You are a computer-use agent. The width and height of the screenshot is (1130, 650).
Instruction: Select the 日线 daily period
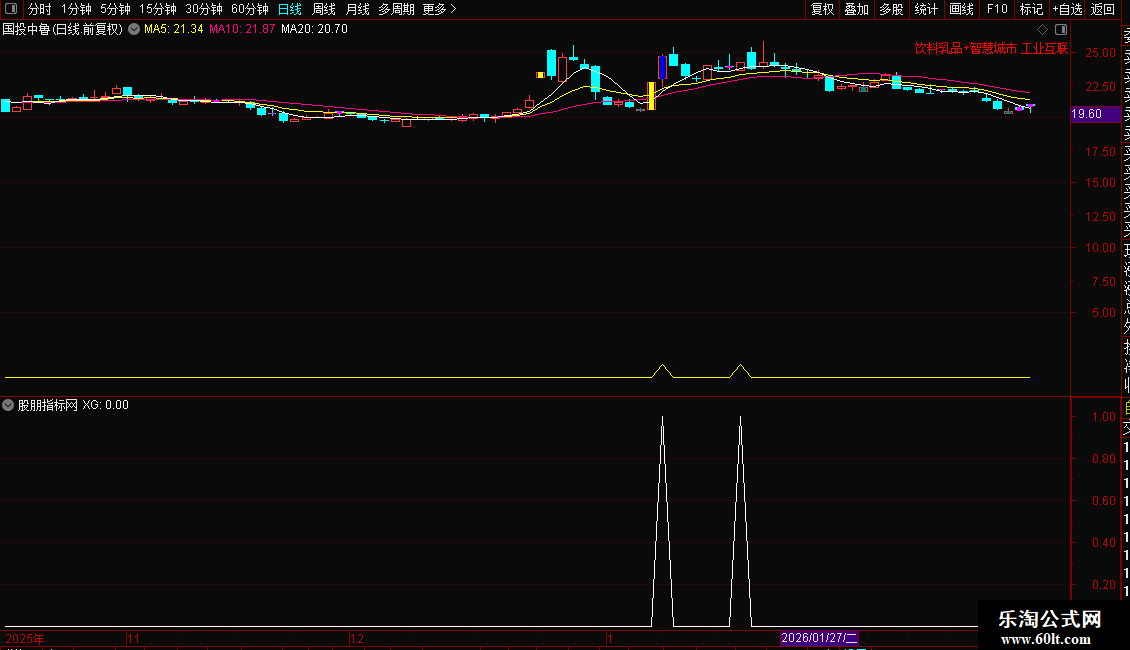tap(290, 9)
